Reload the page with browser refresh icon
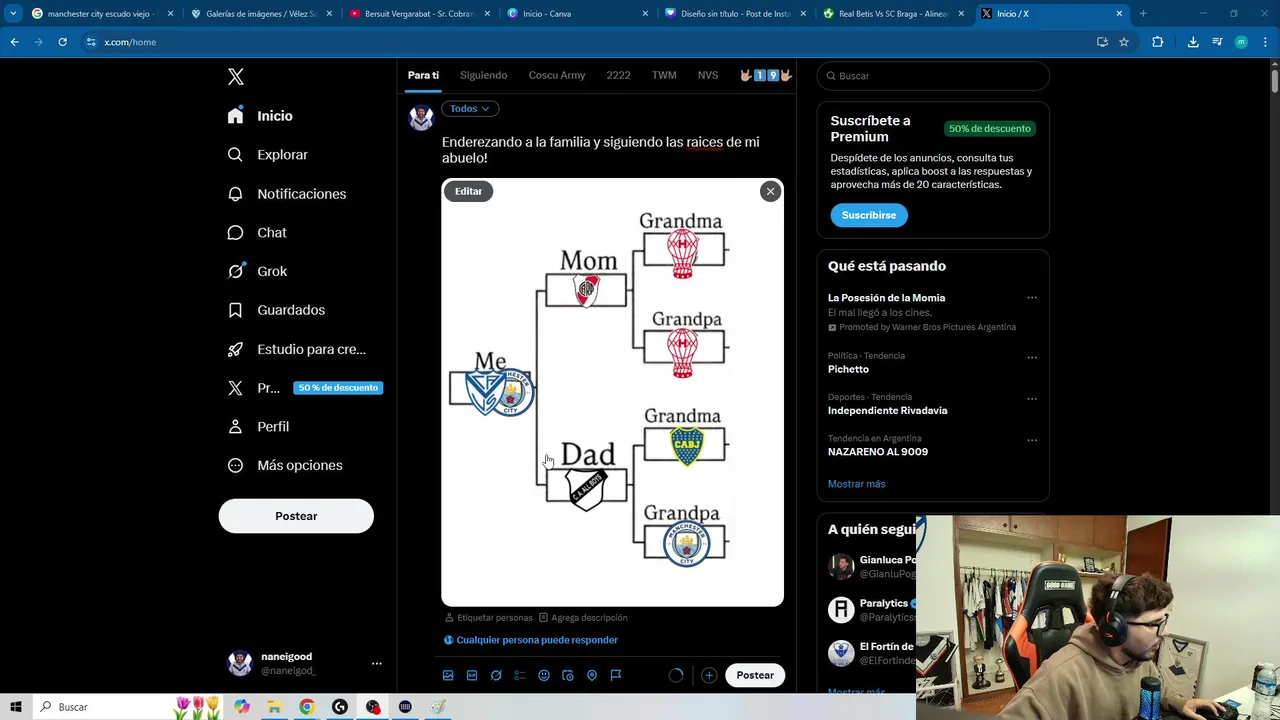Image resolution: width=1280 pixels, height=720 pixels. (62, 42)
